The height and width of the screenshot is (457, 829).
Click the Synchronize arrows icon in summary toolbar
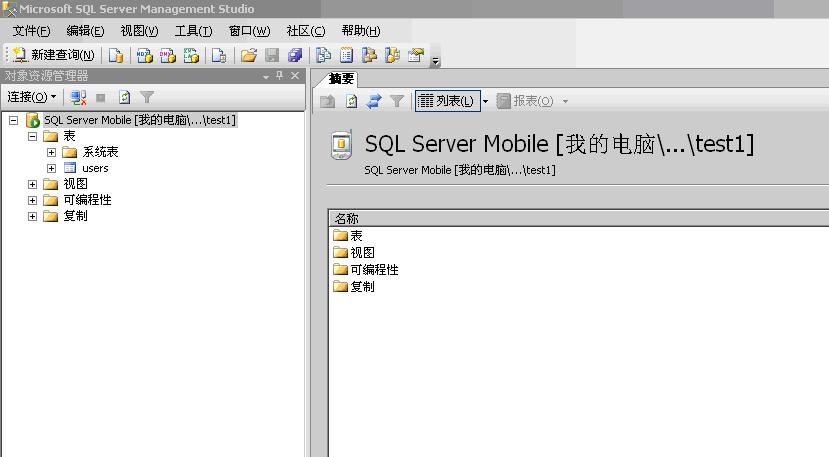click(x=374, y=101)
